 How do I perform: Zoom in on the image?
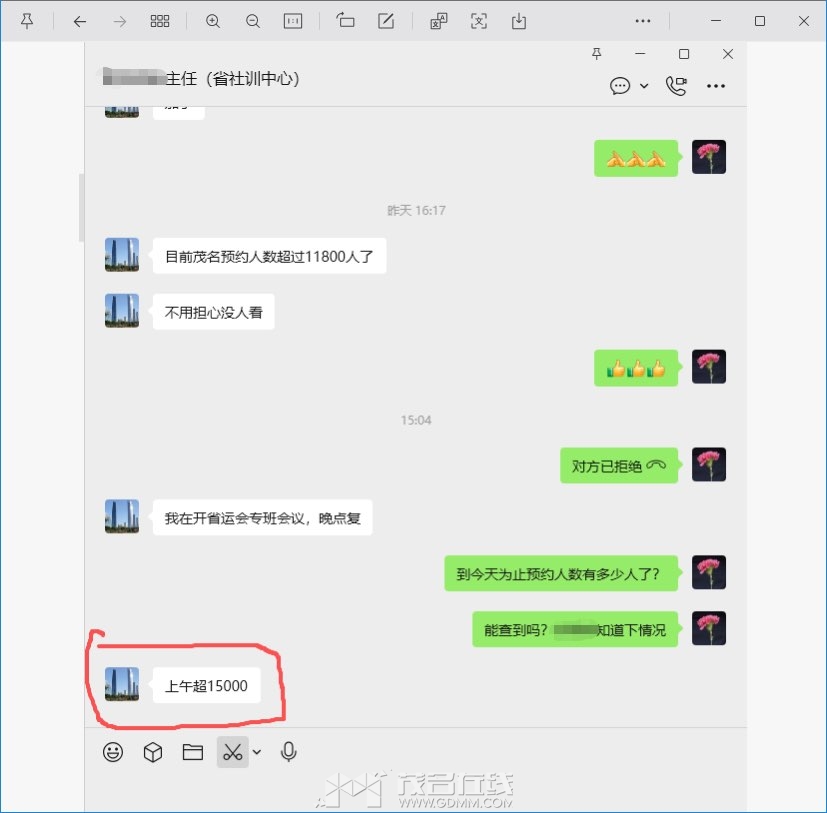pyautogui.click(x=212, y=21)
